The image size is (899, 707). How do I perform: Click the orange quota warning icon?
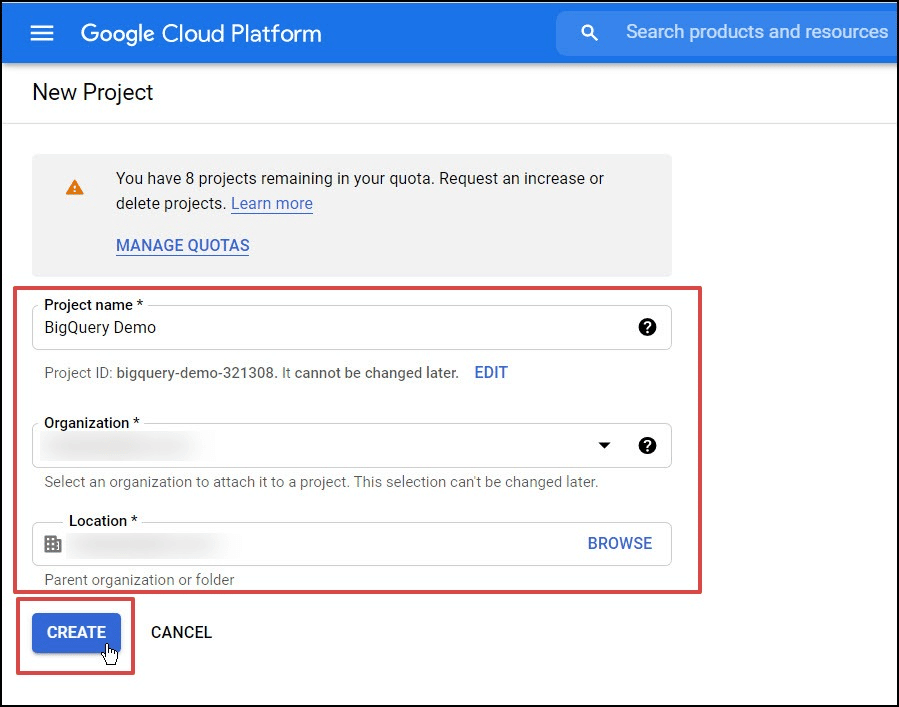(x=75, y=188)
